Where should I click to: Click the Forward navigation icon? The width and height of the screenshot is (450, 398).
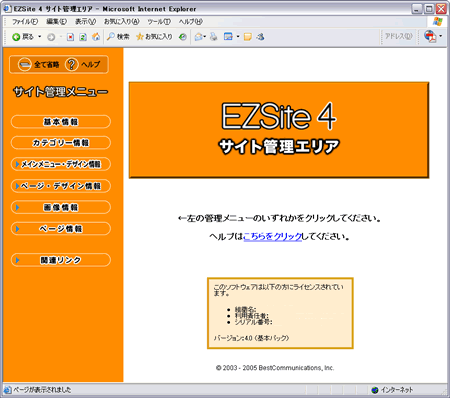point(51,37)
